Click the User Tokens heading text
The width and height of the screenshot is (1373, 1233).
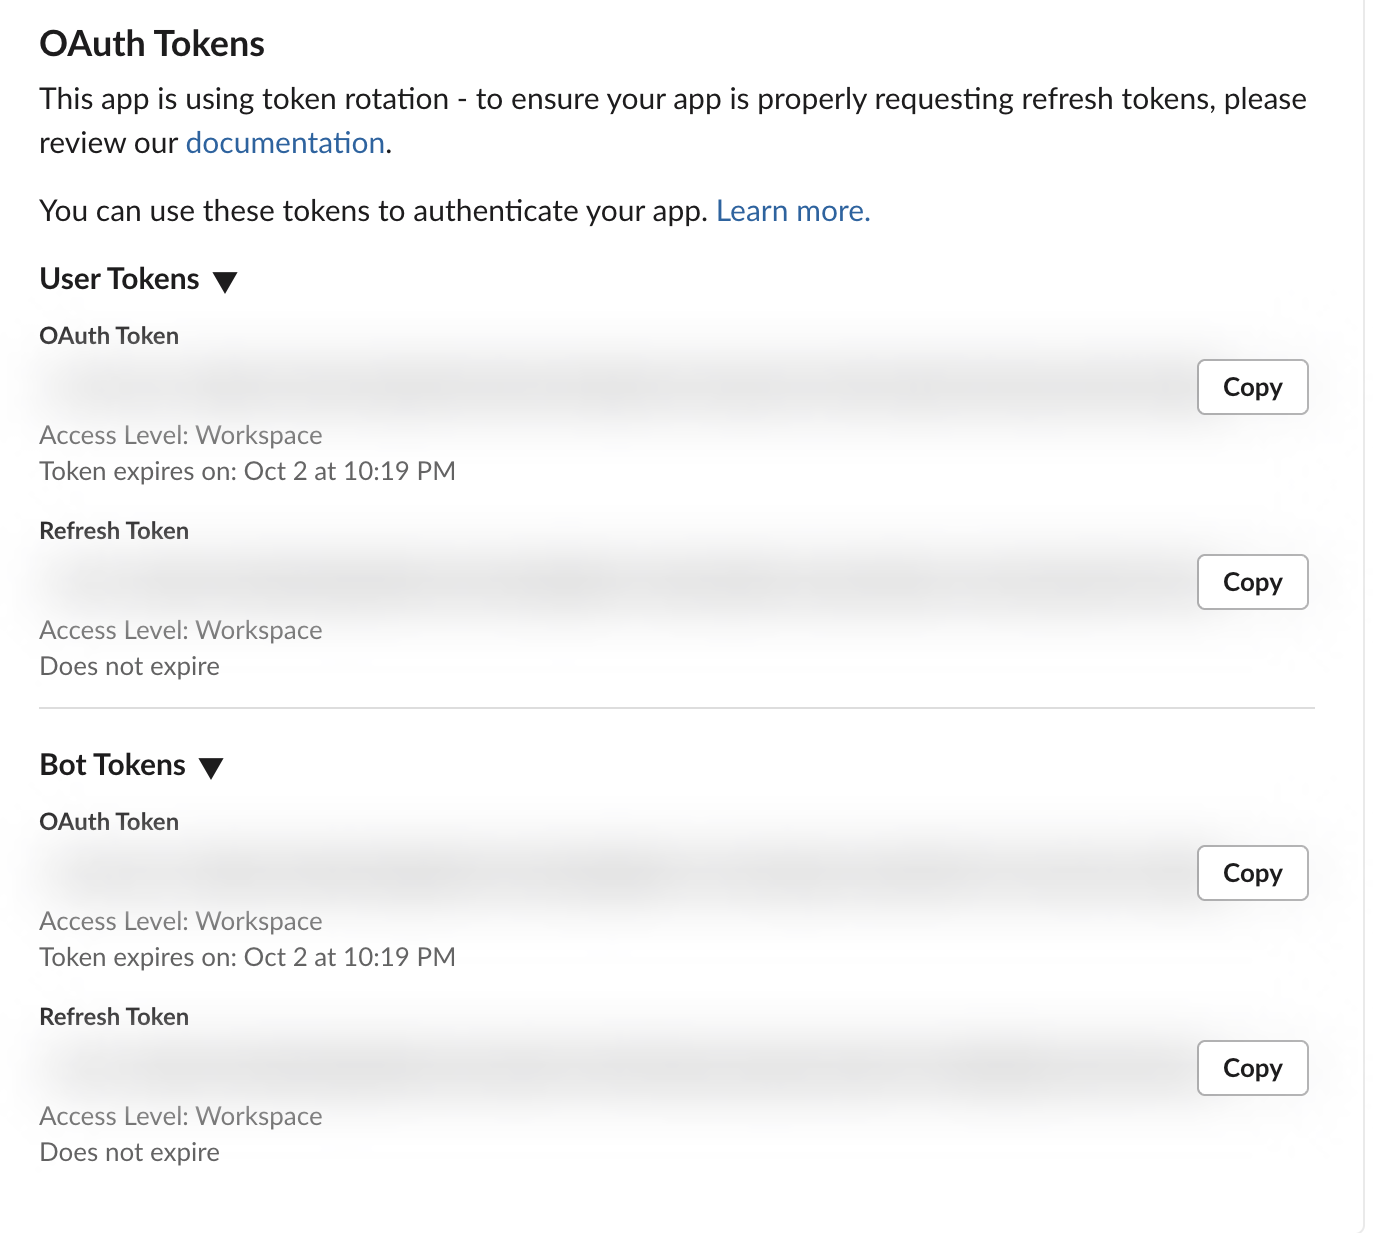[120, 279]
